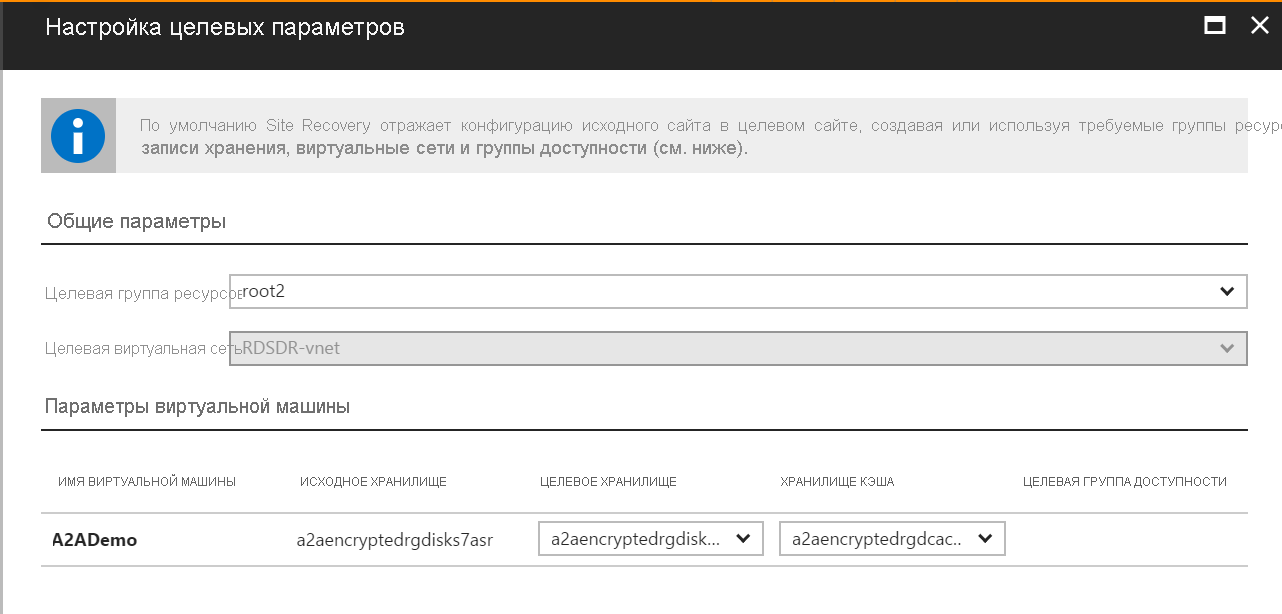1282x614 pixels.
Task: Click the blue information icon
Action: [x=78, y=136]
